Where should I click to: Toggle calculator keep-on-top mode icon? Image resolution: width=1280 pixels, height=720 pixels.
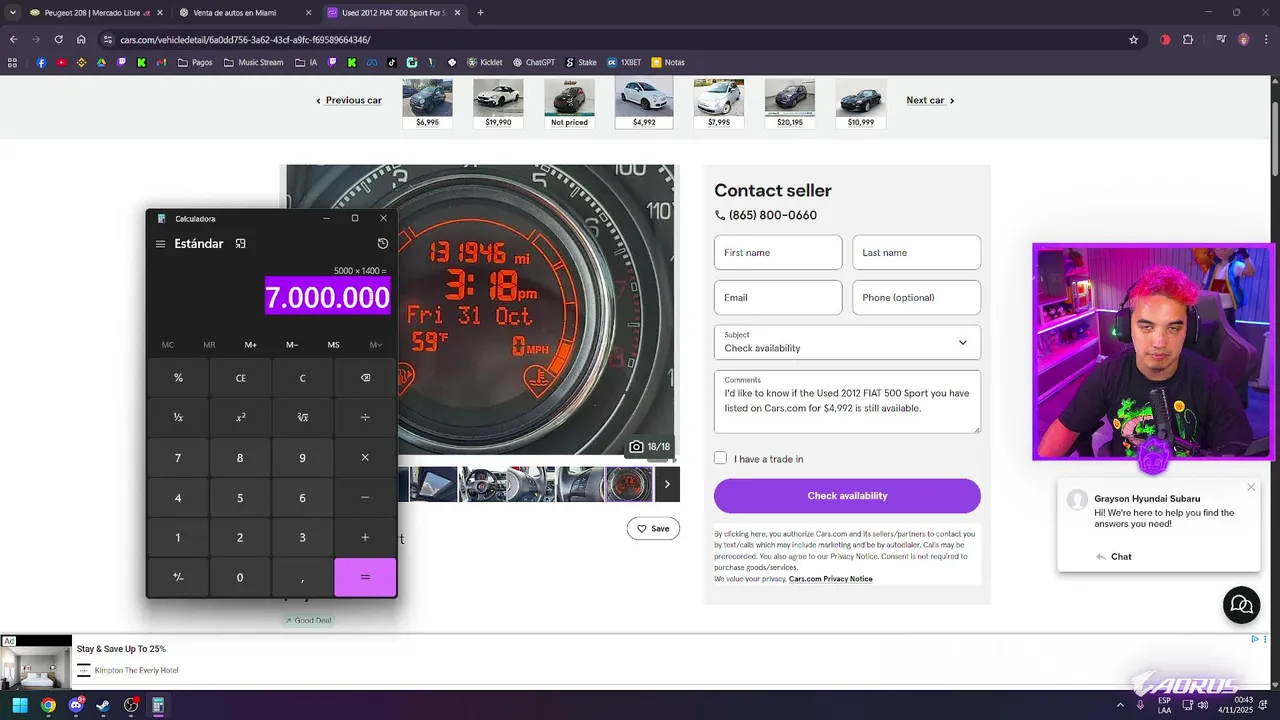pos(240,244)
